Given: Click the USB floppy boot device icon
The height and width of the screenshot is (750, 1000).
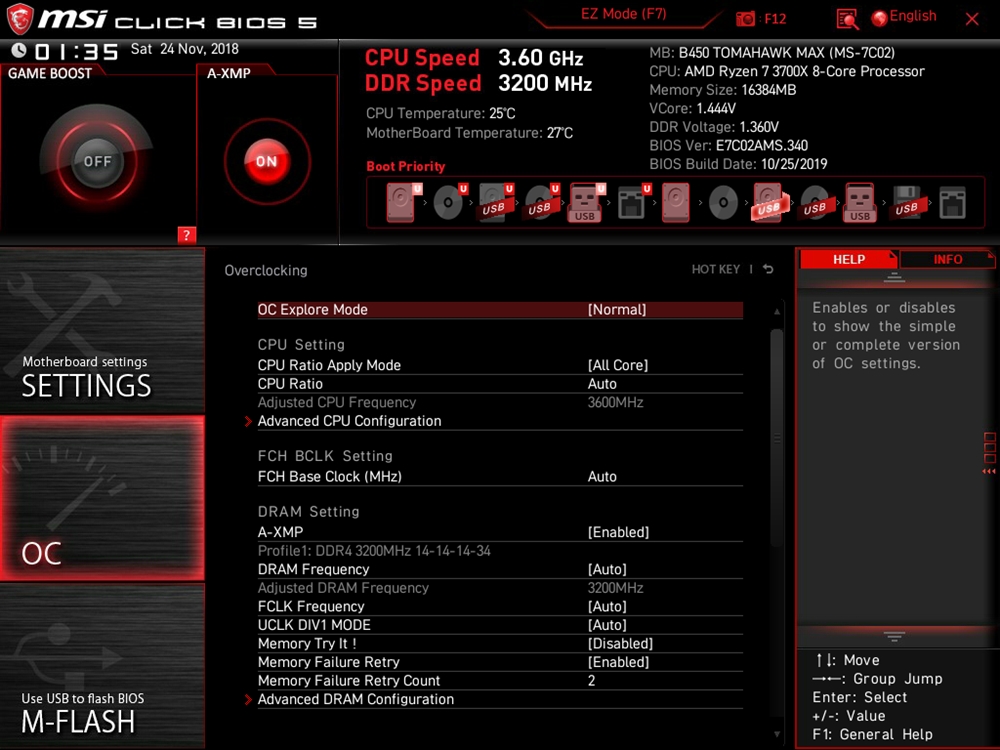Looking at the screenshot, I should (x=906, y=203).
